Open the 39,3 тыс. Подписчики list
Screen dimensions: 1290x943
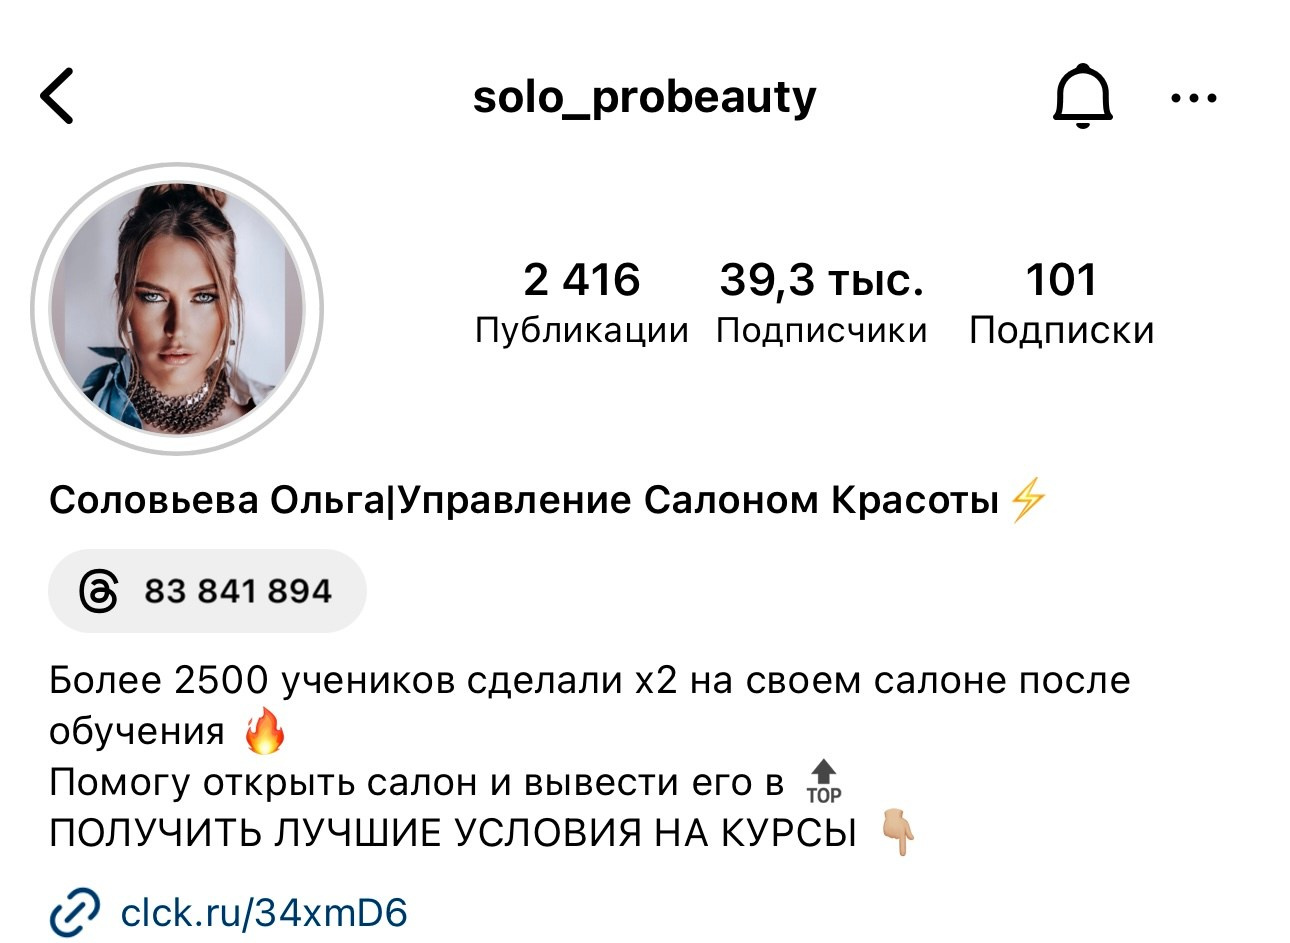[822, 302]
